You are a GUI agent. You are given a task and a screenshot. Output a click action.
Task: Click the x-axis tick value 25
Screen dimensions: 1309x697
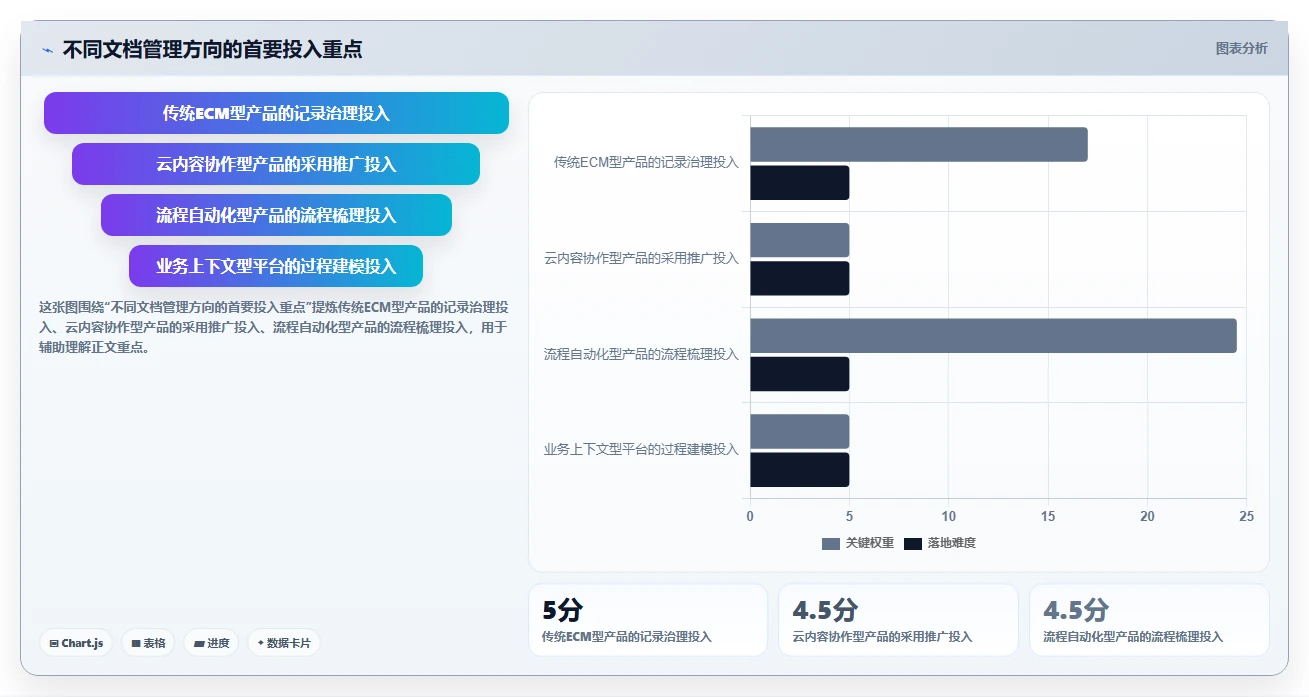(x=1246, y=516)
